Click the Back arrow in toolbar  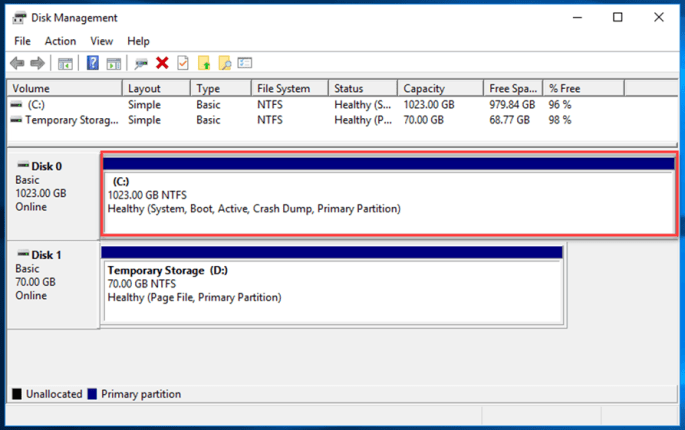pos(17,63)
